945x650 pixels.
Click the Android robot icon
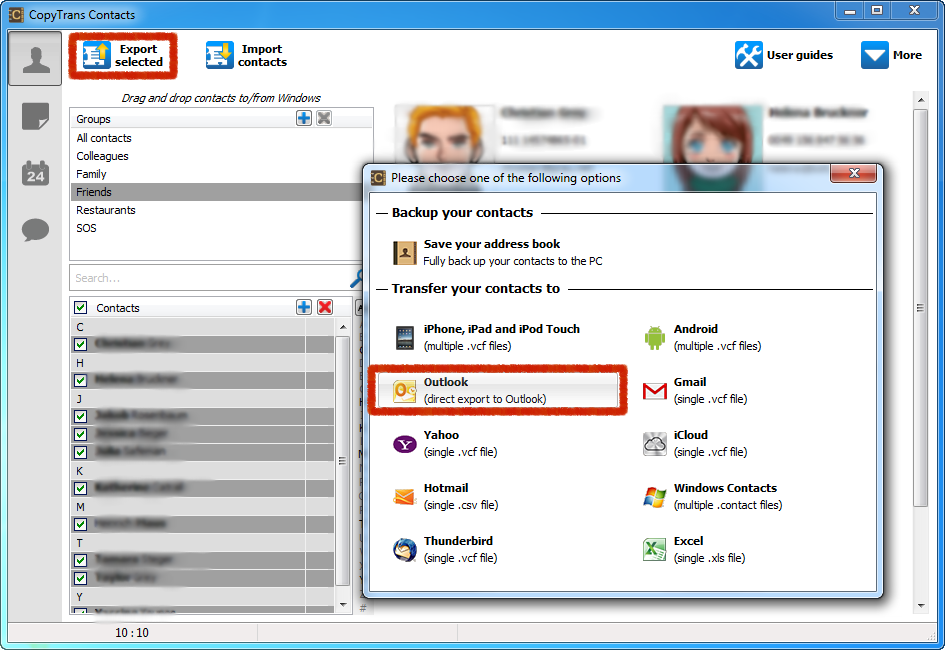tap(655, 337)
